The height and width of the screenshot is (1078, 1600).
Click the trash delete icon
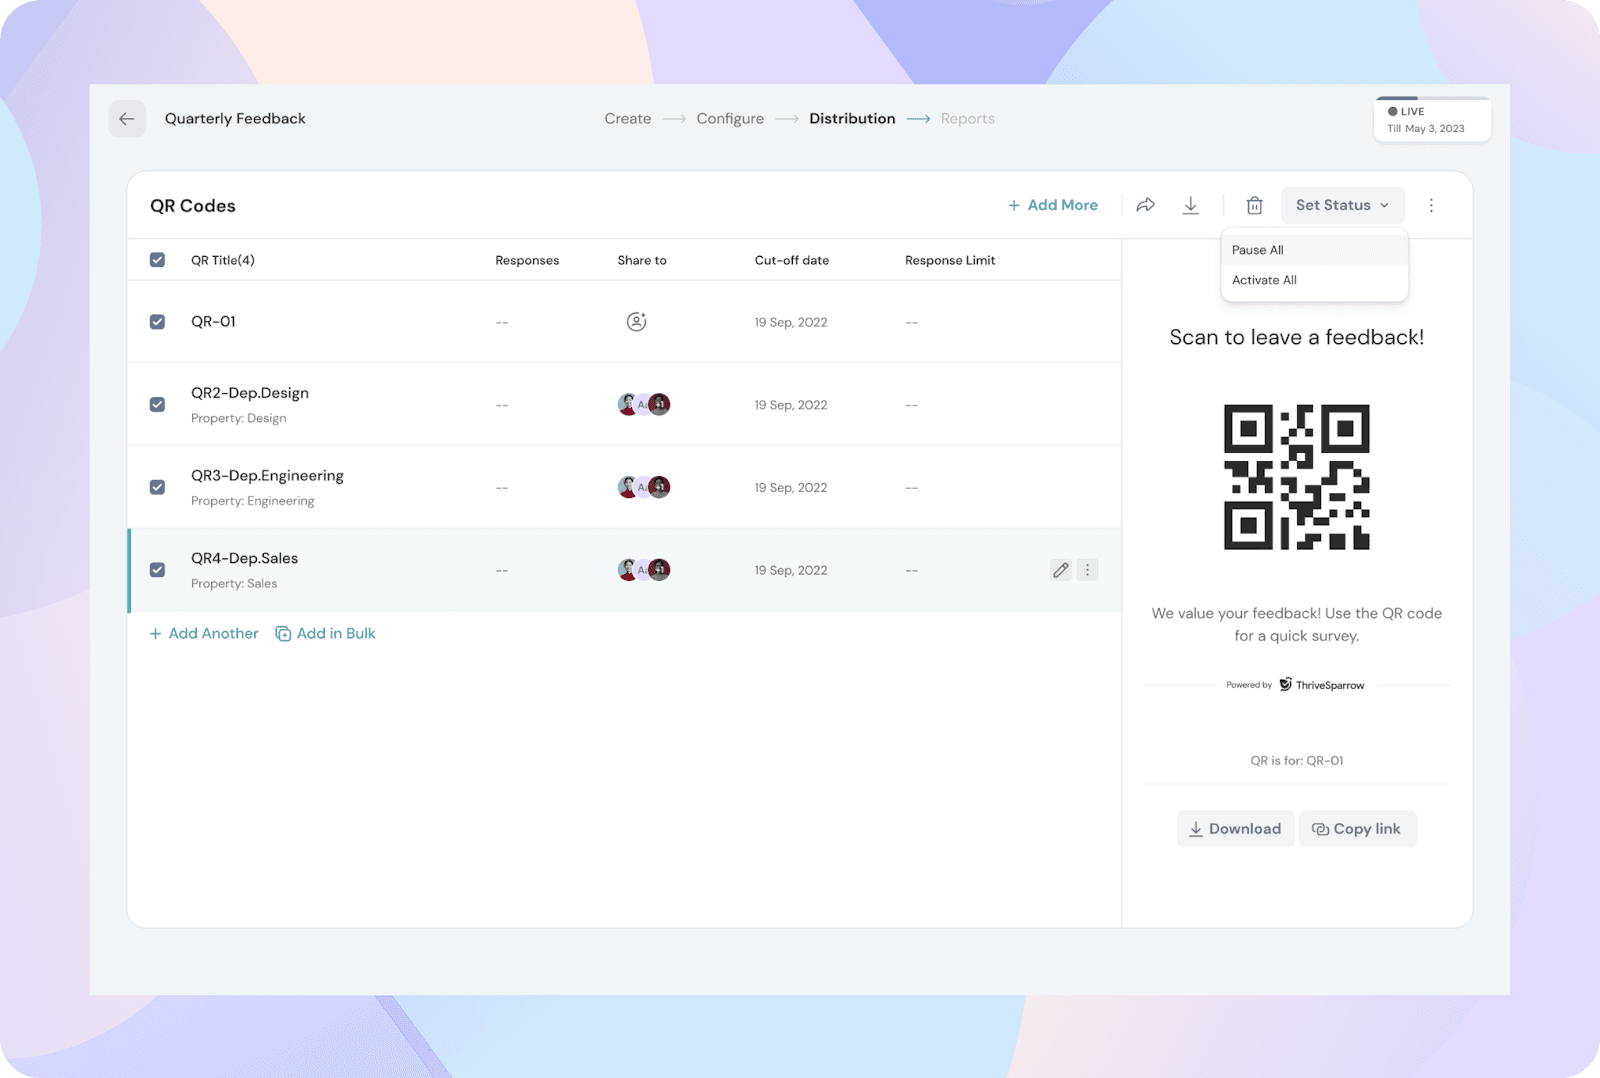point(1254,205)
